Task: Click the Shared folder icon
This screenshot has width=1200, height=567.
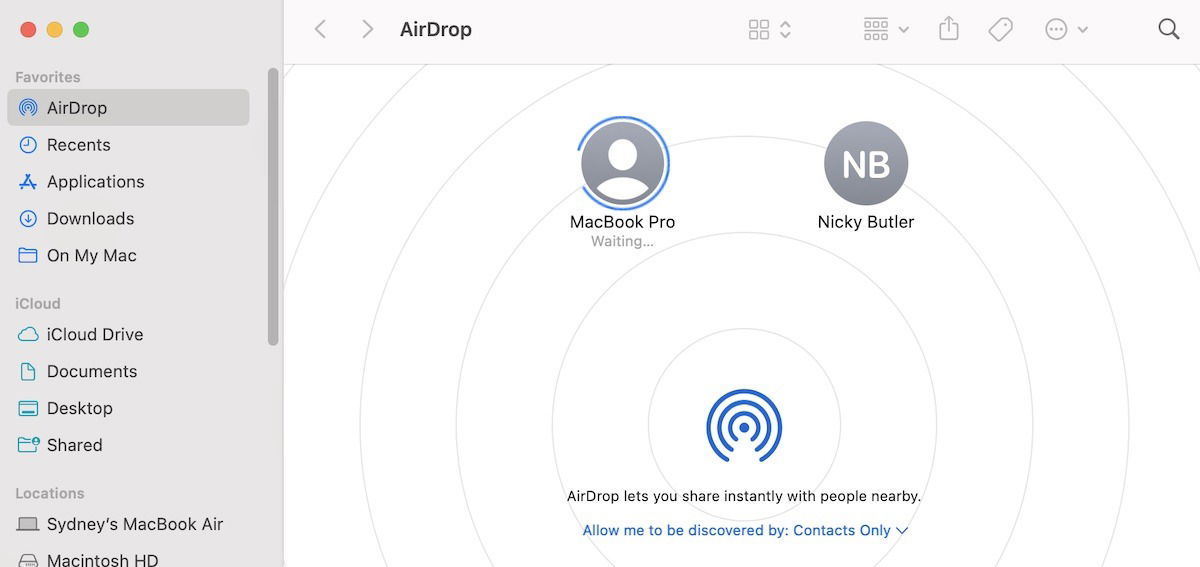Action: coord(28,446)
